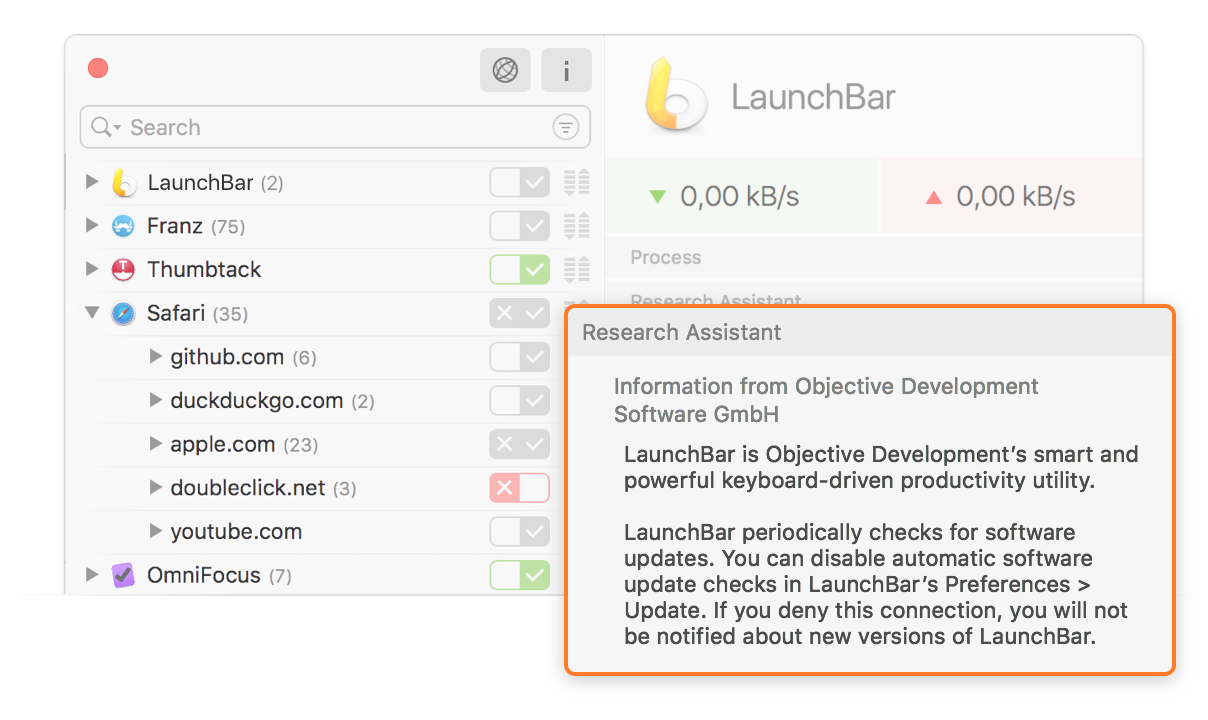Select the Safari (35) row label

(197, 314)
